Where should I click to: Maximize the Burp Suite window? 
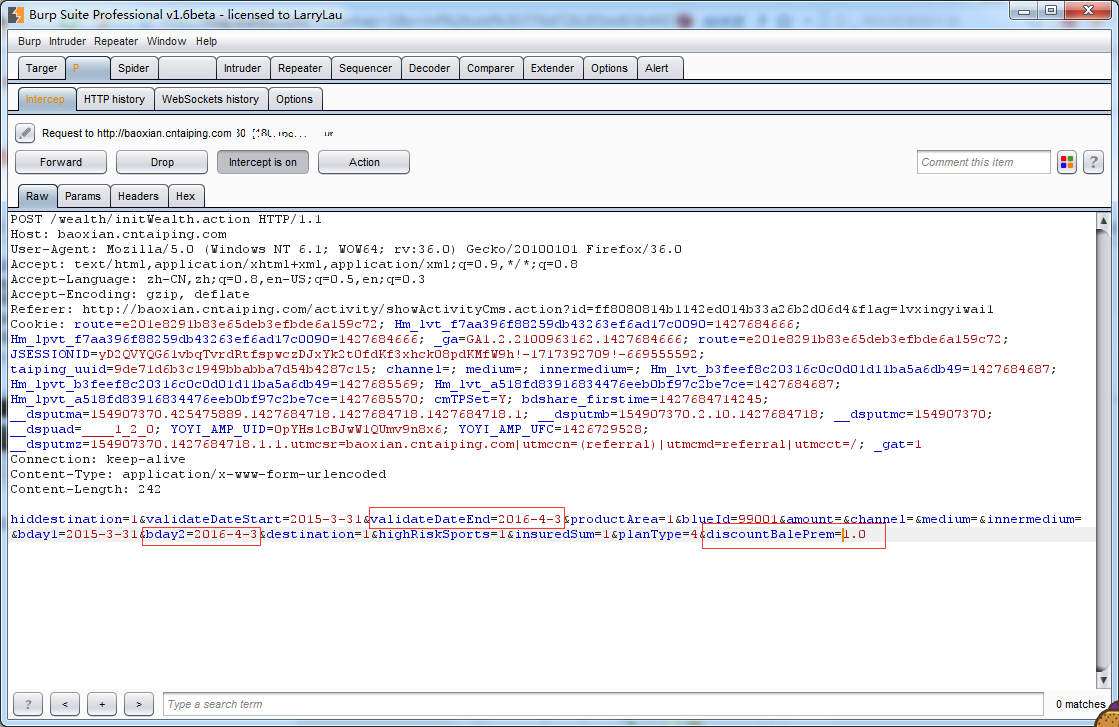(1051, 11)
